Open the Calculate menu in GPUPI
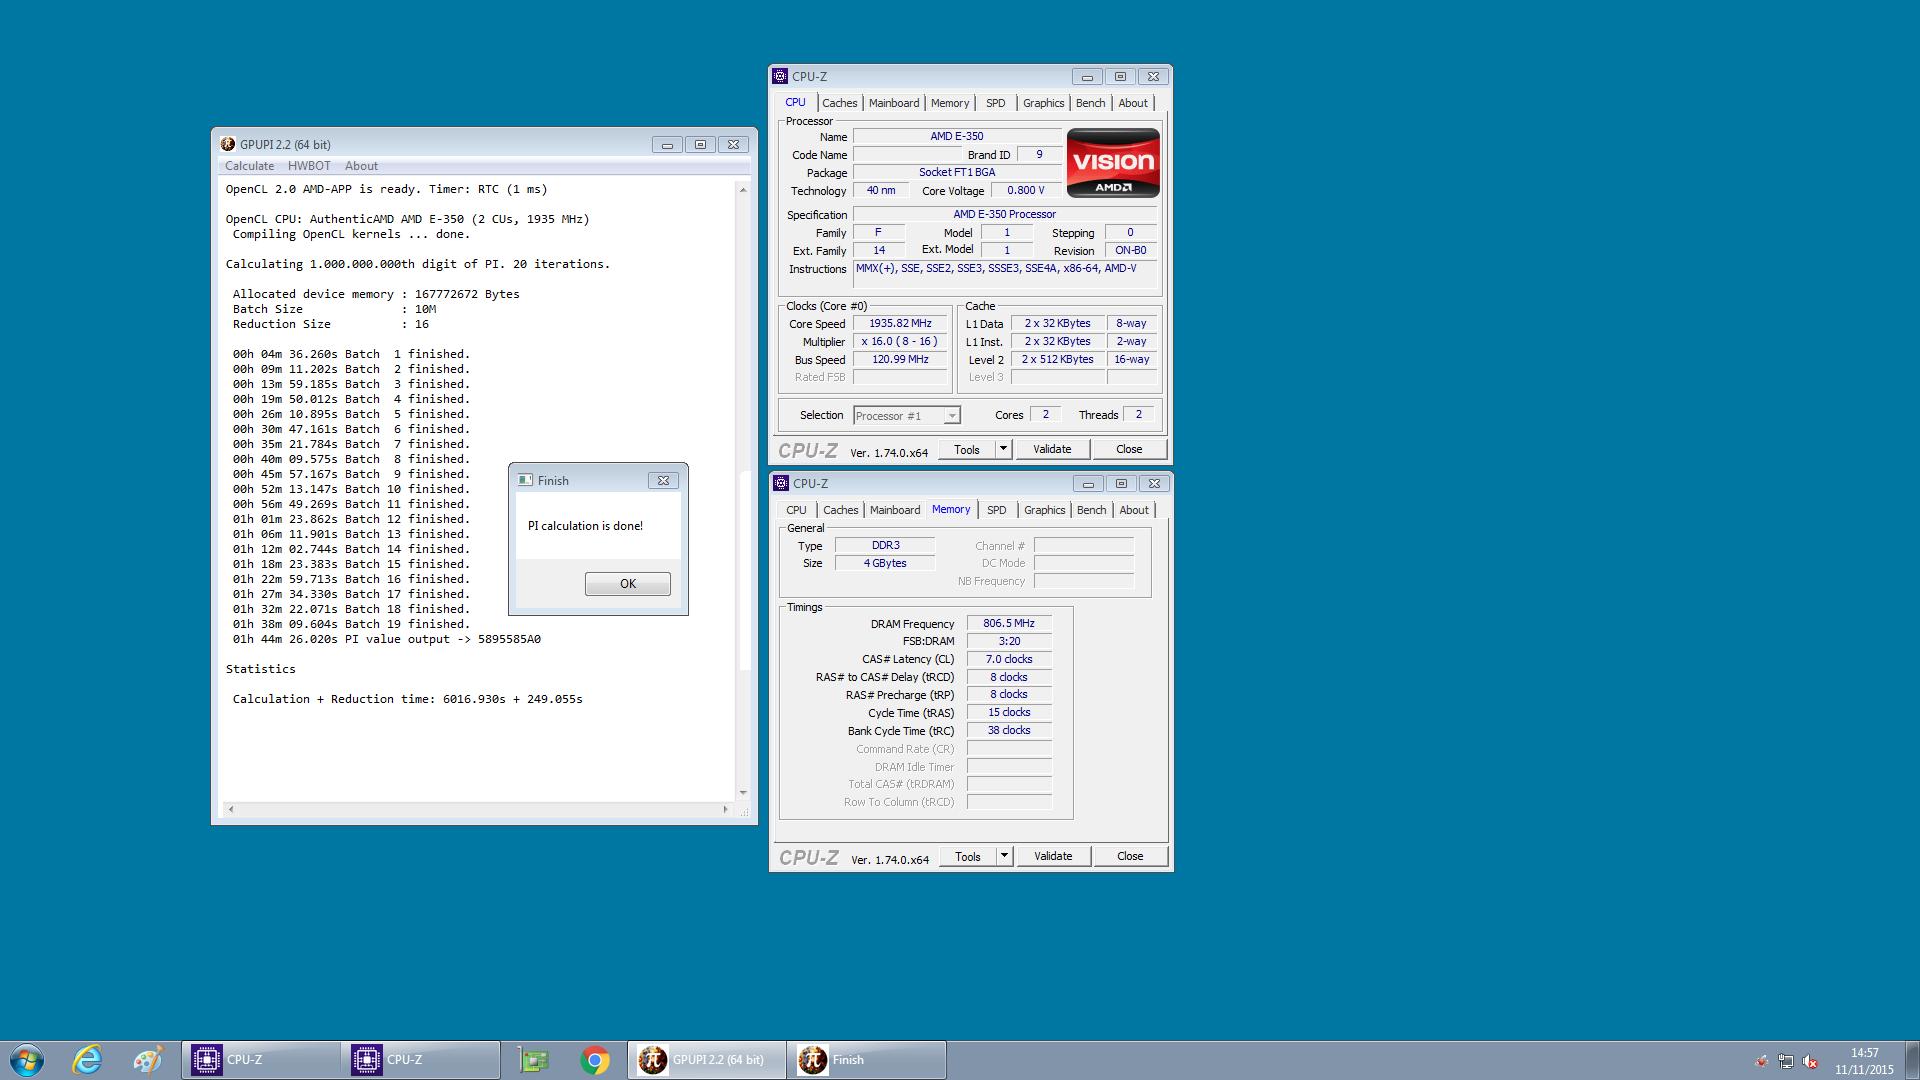 (x=249, y=166)
